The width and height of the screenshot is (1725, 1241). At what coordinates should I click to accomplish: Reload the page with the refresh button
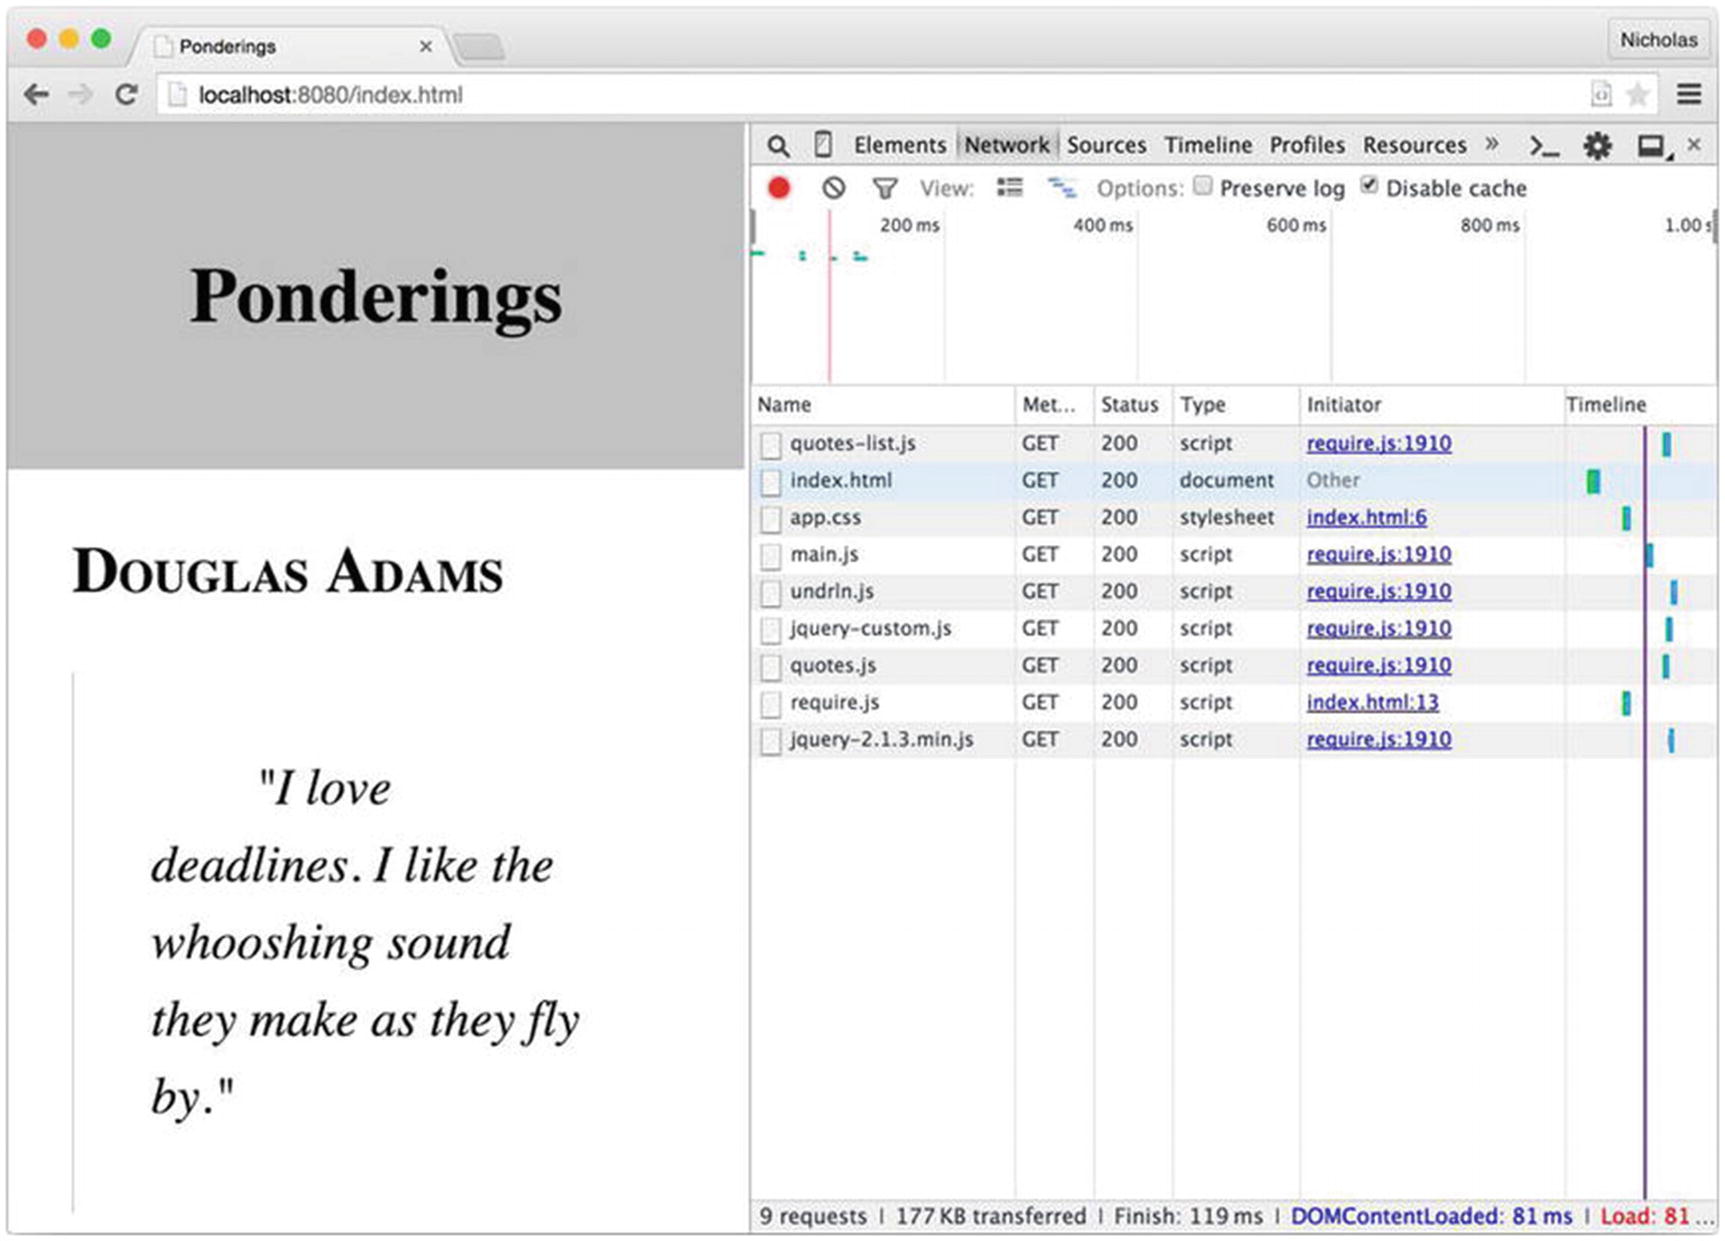pos(126,95)
